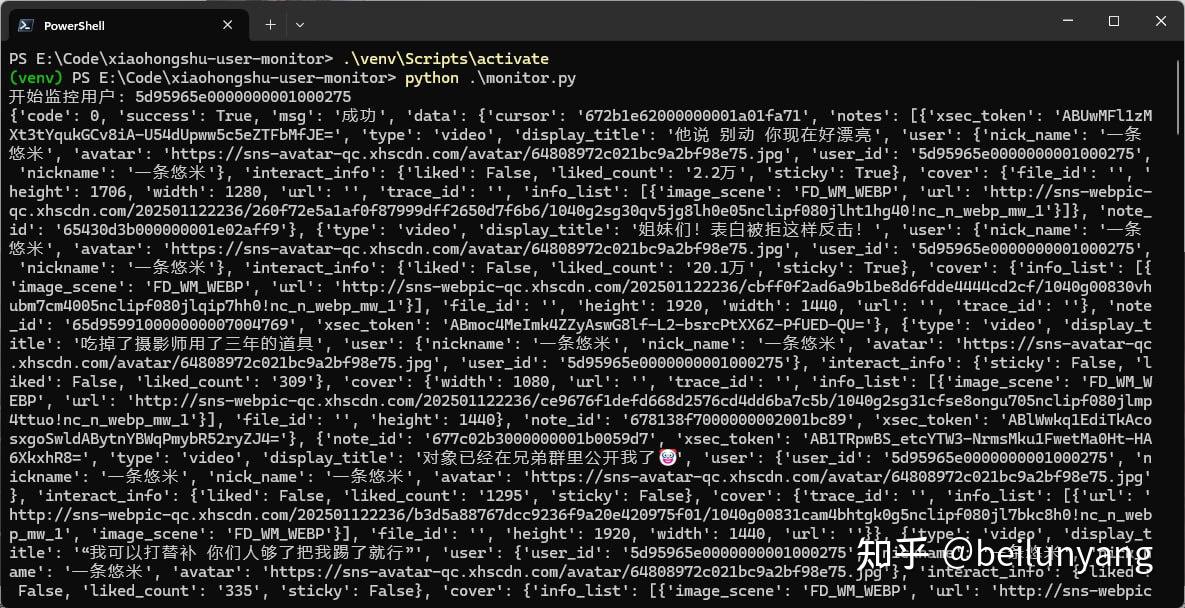
Task: Expand the new tab profile dropdown
Action: coord(300,25)
